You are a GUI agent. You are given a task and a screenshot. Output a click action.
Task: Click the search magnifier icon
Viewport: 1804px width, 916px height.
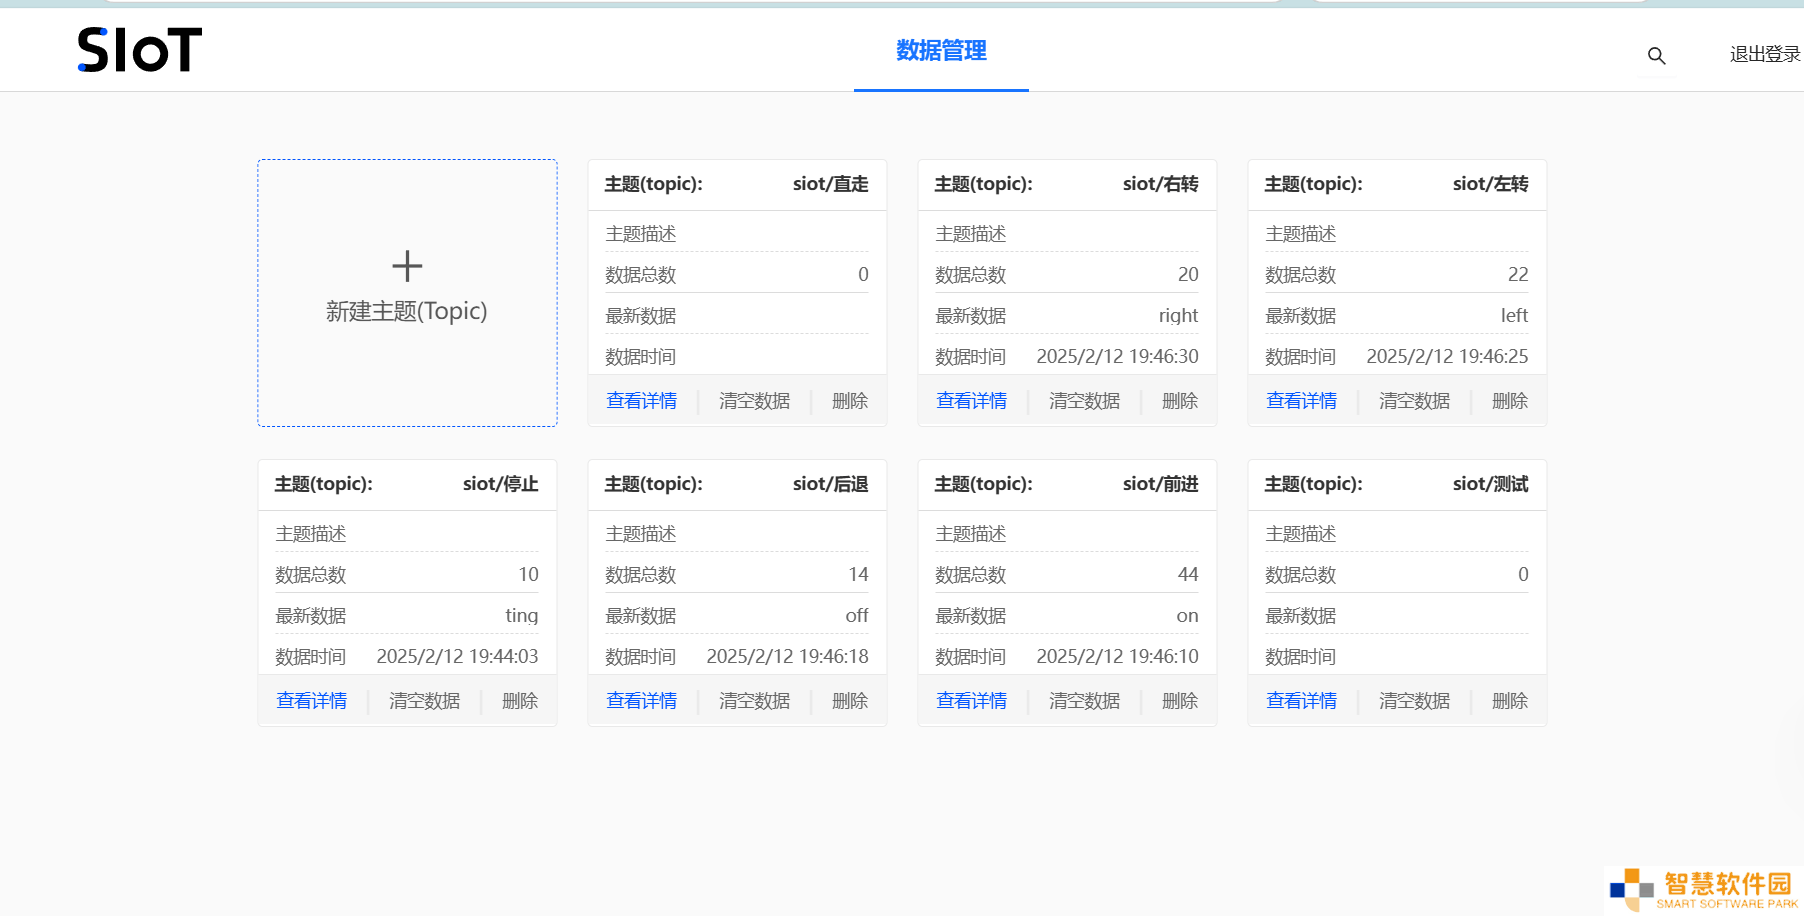(1656, 56)
